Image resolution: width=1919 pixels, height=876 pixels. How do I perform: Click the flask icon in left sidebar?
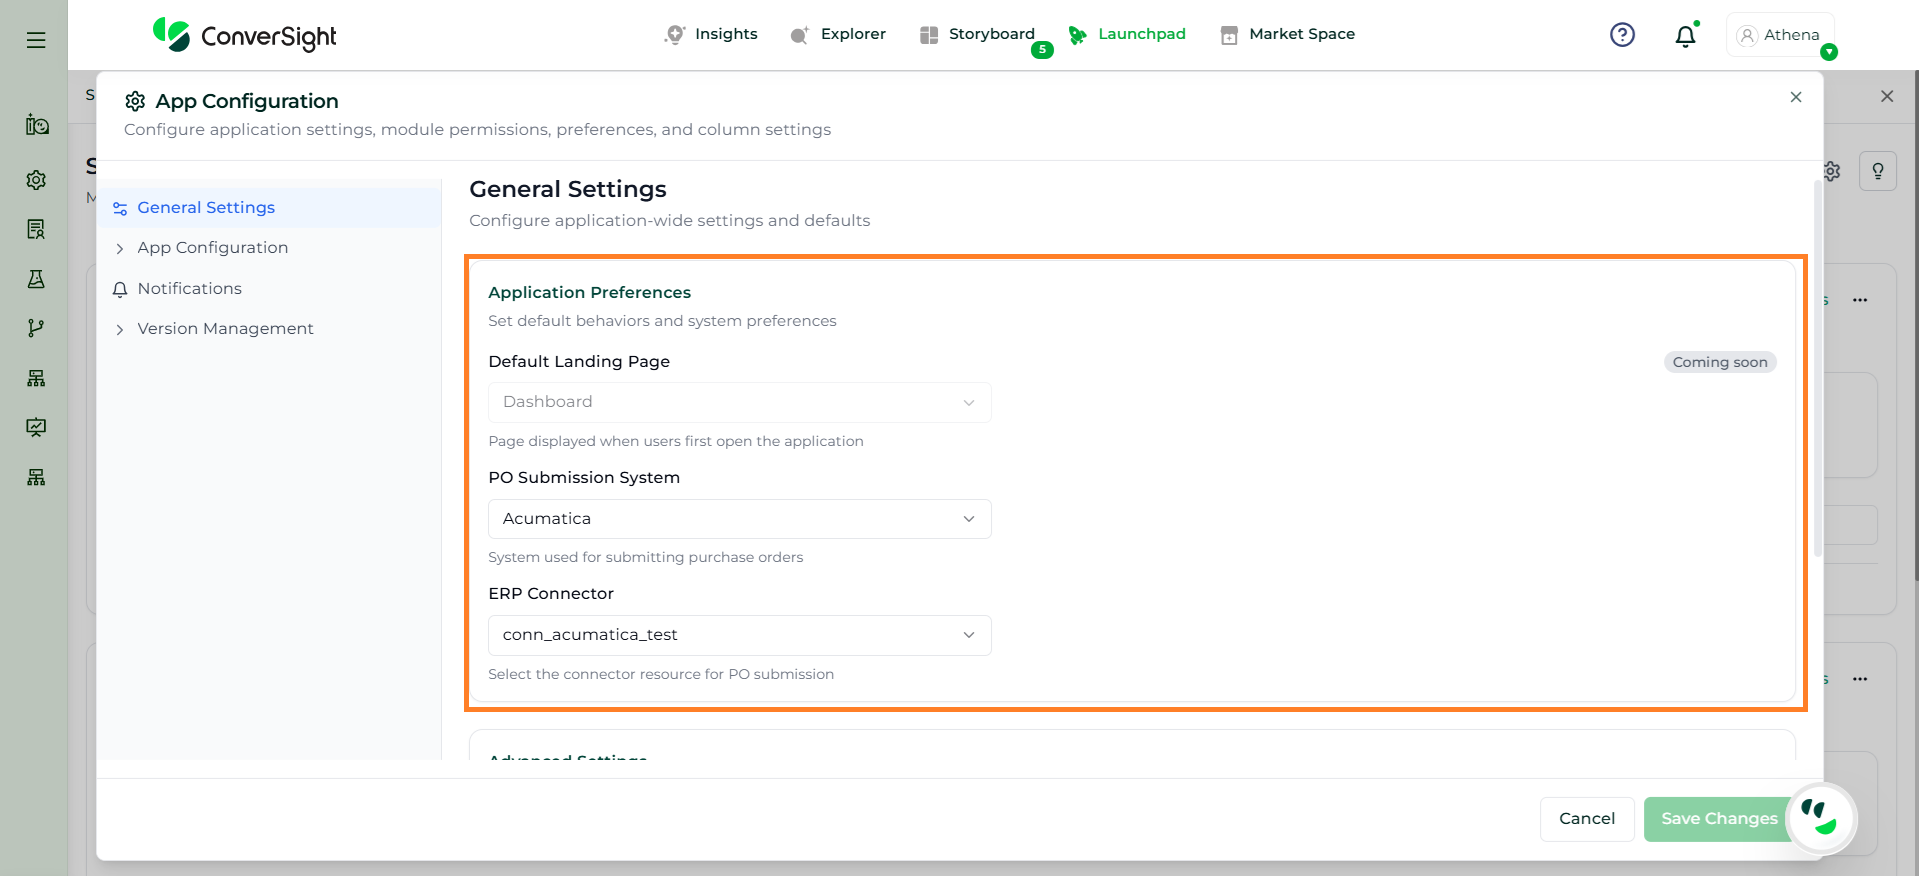point(36,279)
